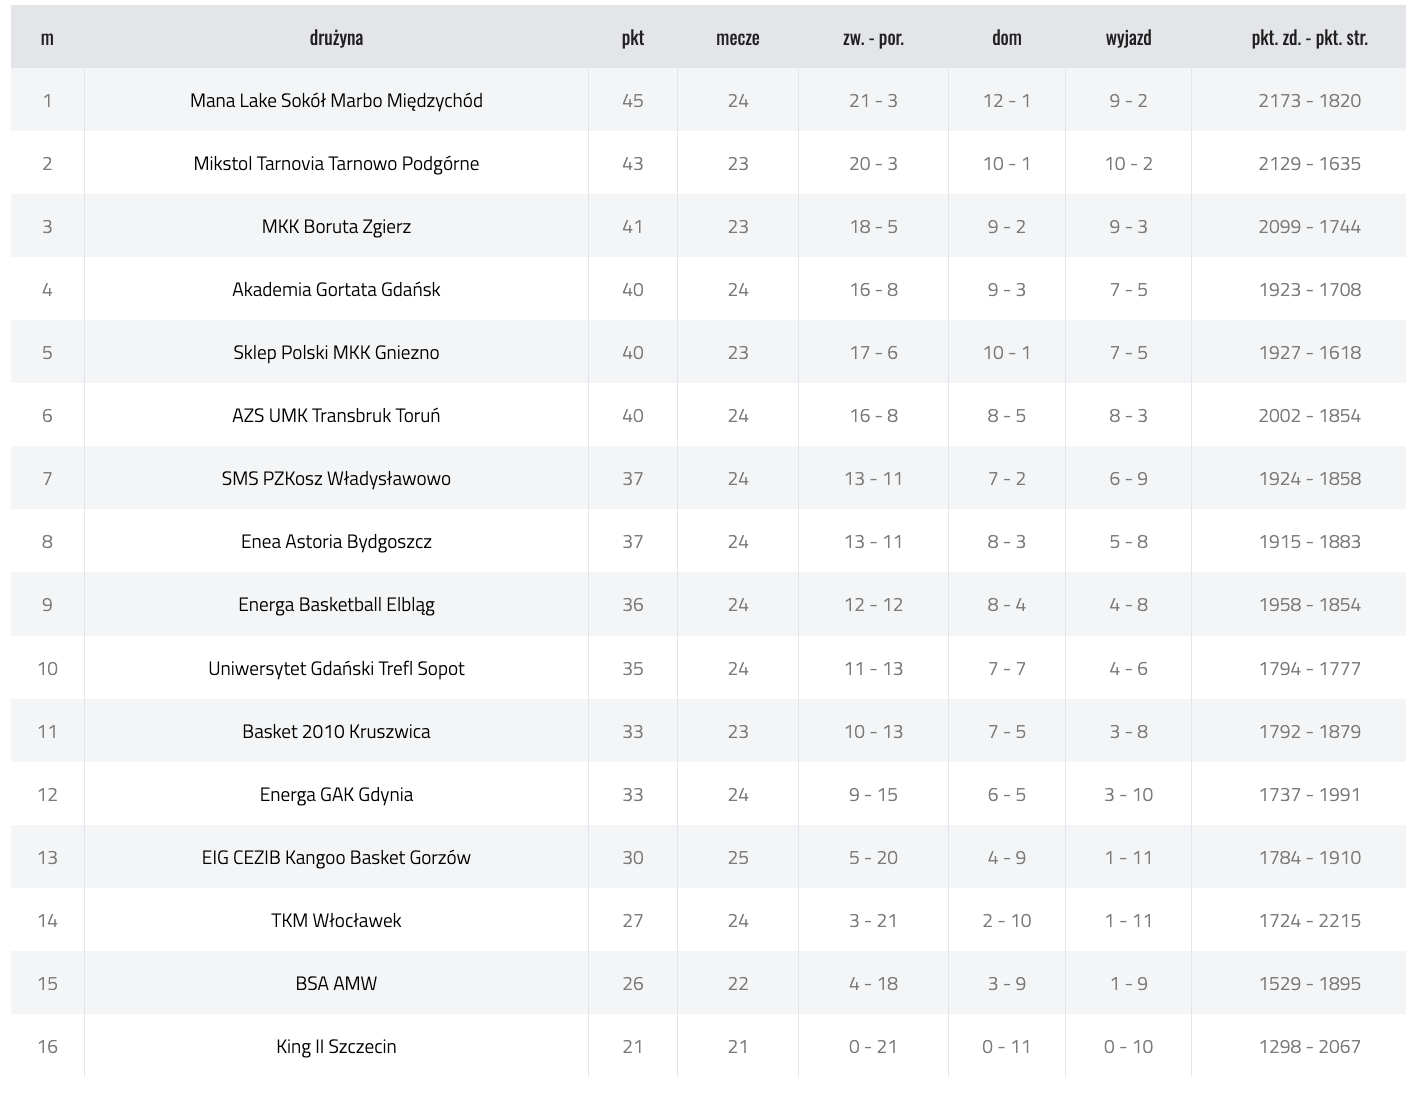Select TKM Włocławek team link
Image resolution: width=1406 pixels, height=1108 pixels.
point(336,920)
